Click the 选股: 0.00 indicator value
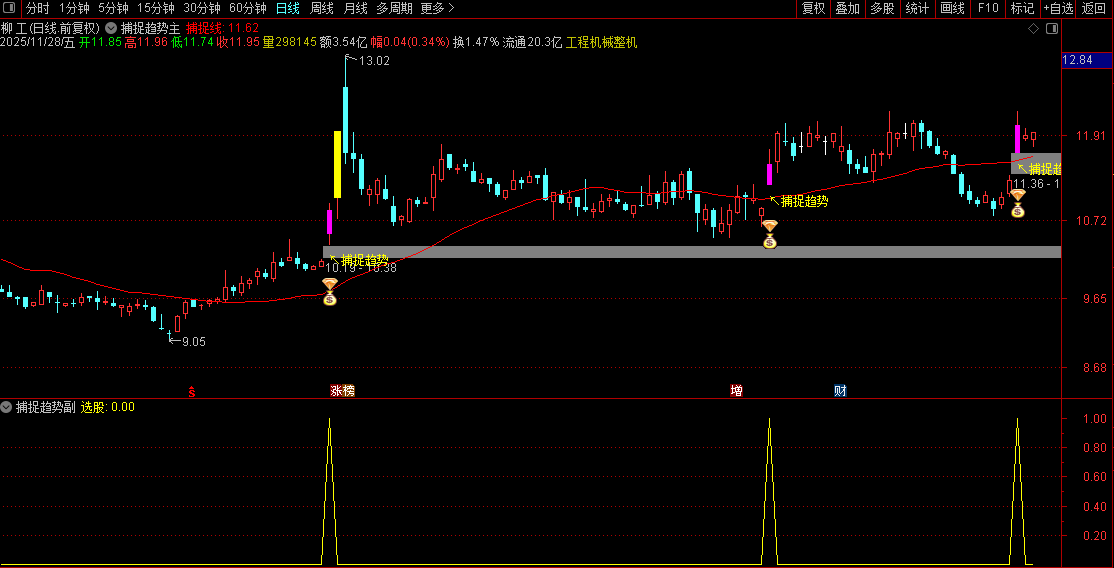 pos(107,407)
